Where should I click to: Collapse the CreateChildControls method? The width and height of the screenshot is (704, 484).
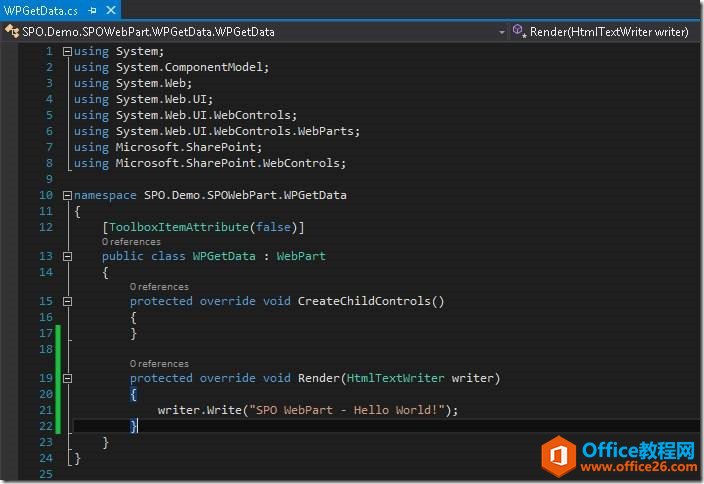pyautogui.click(x=67, y=301)
